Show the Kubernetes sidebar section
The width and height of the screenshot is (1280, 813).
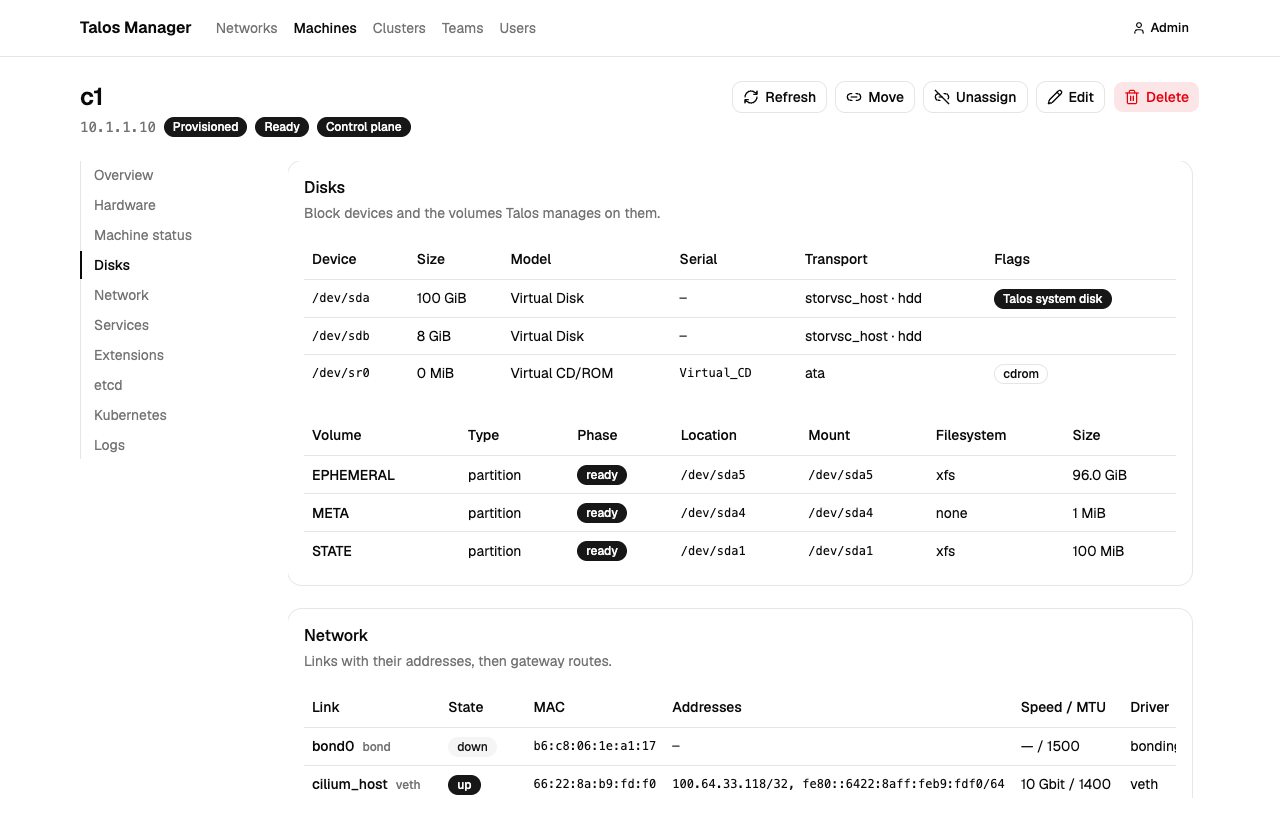click(x=130, y=415)
